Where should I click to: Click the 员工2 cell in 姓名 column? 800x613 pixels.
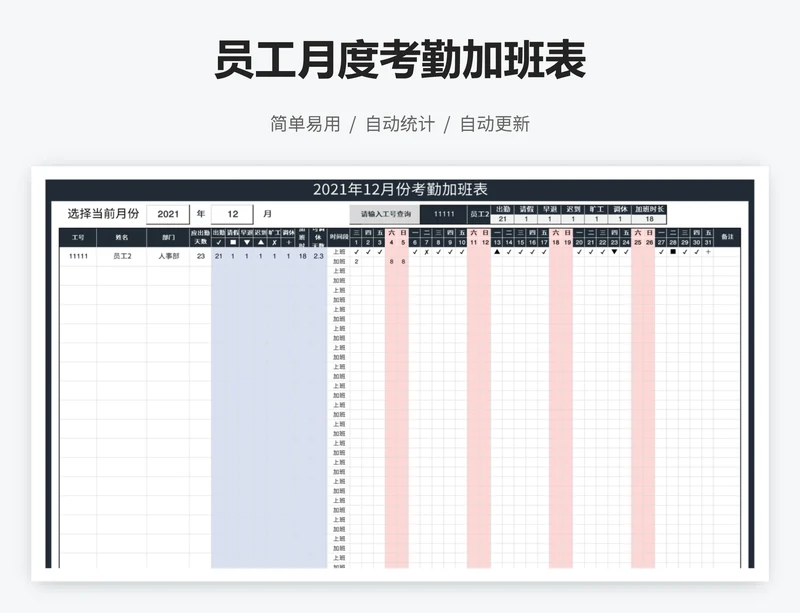(122, 256)
